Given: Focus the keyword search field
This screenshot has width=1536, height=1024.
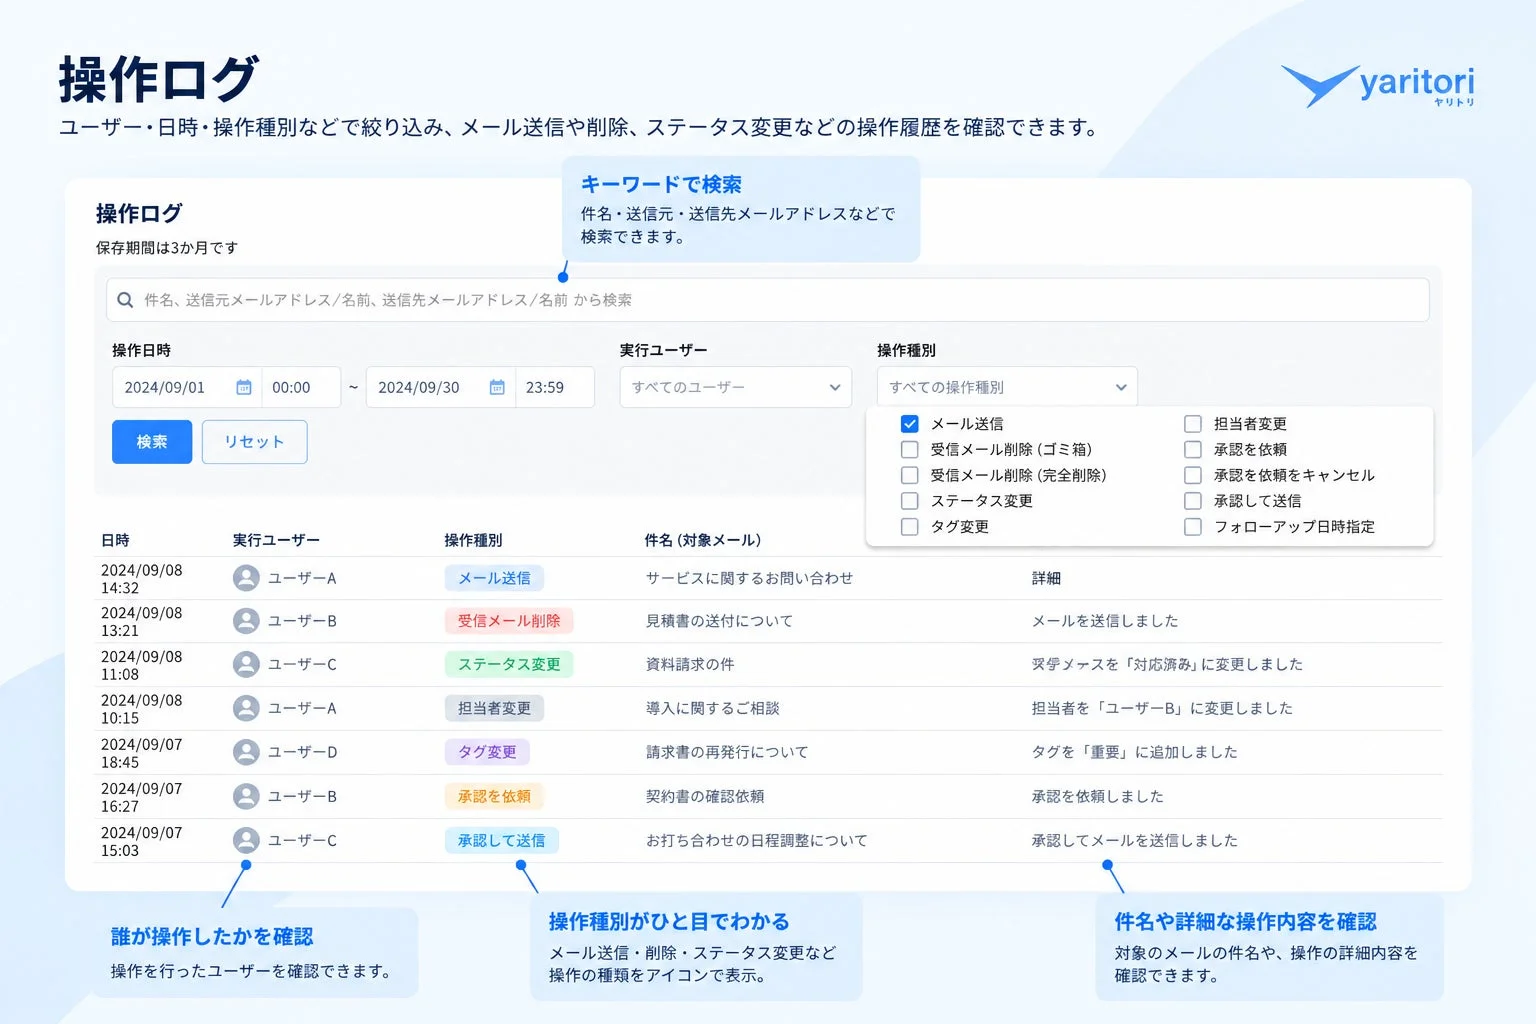Looking at the screenshot, I should pyautogui.click(x=768, y=300).
